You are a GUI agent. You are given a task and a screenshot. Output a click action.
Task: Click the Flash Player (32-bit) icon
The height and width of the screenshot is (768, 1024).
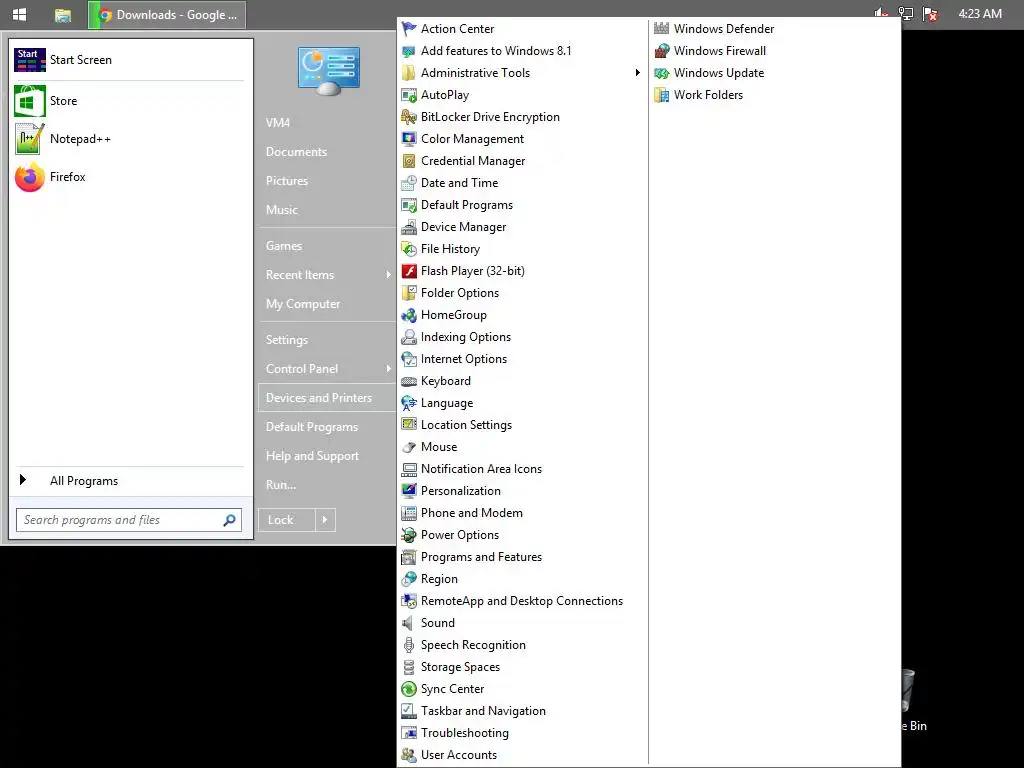(409, 271)
